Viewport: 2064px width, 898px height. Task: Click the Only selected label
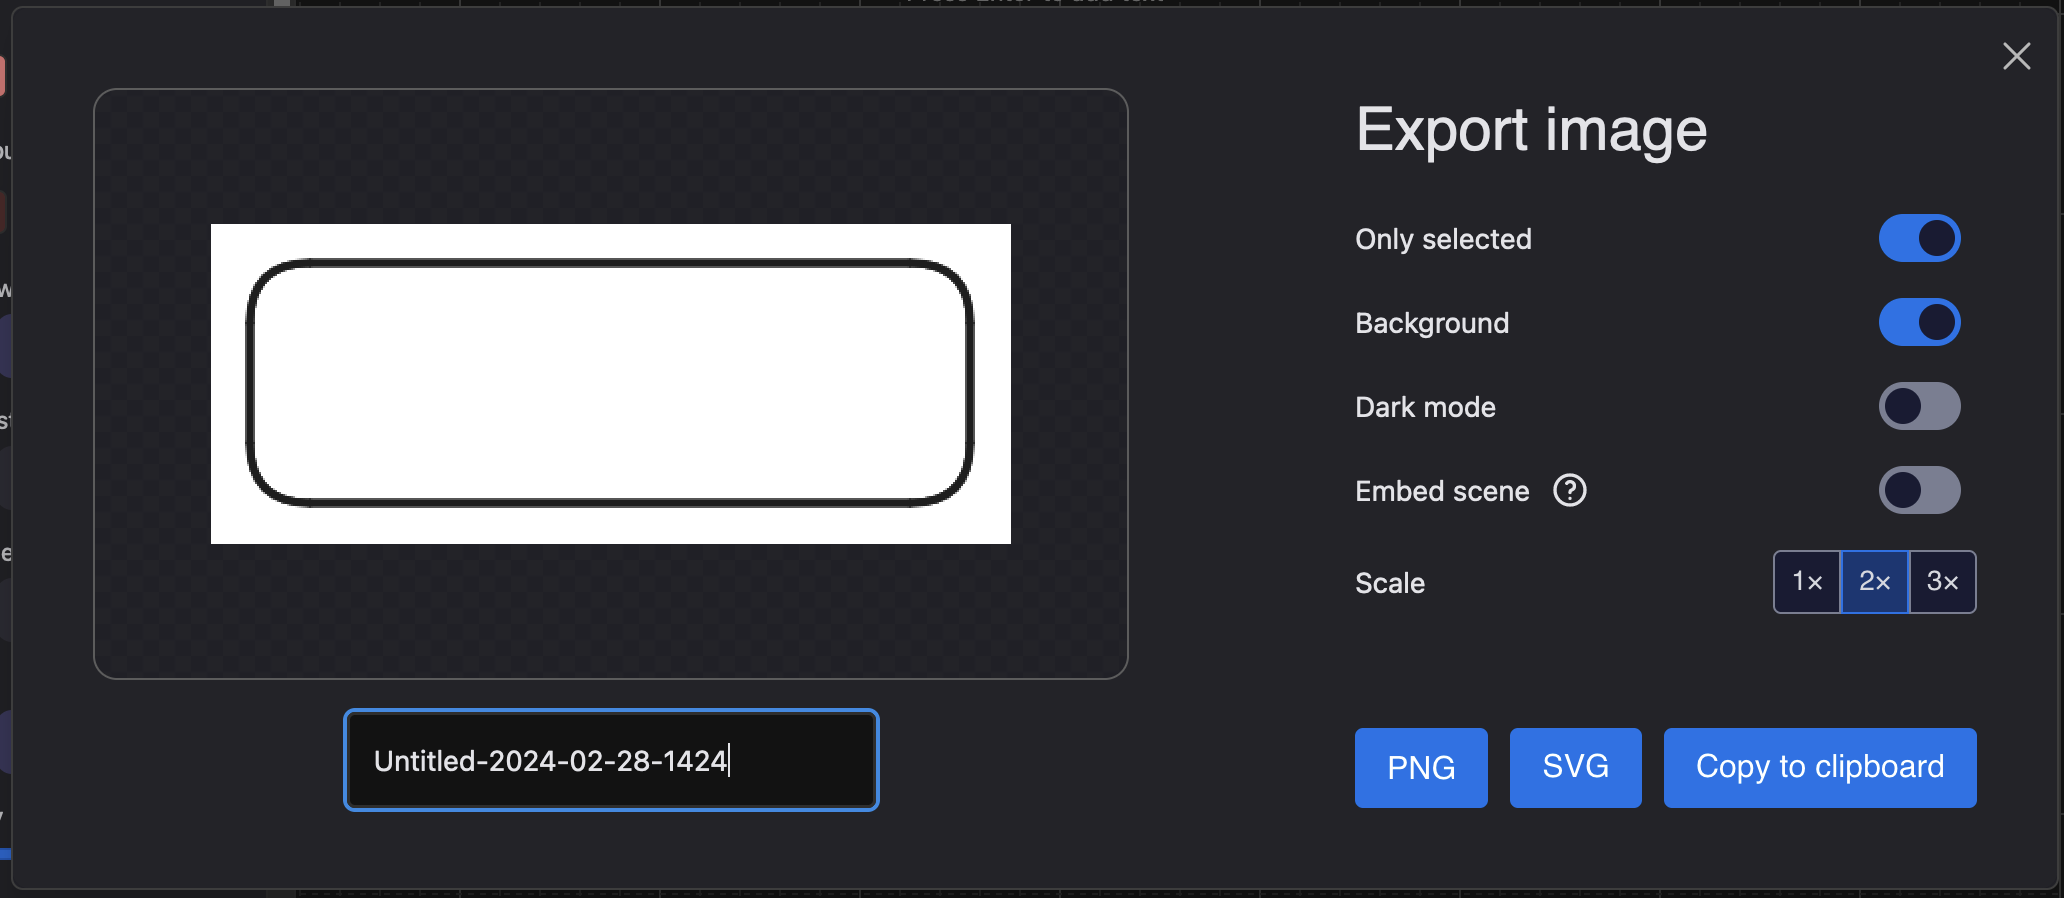tap(1443, 239)
